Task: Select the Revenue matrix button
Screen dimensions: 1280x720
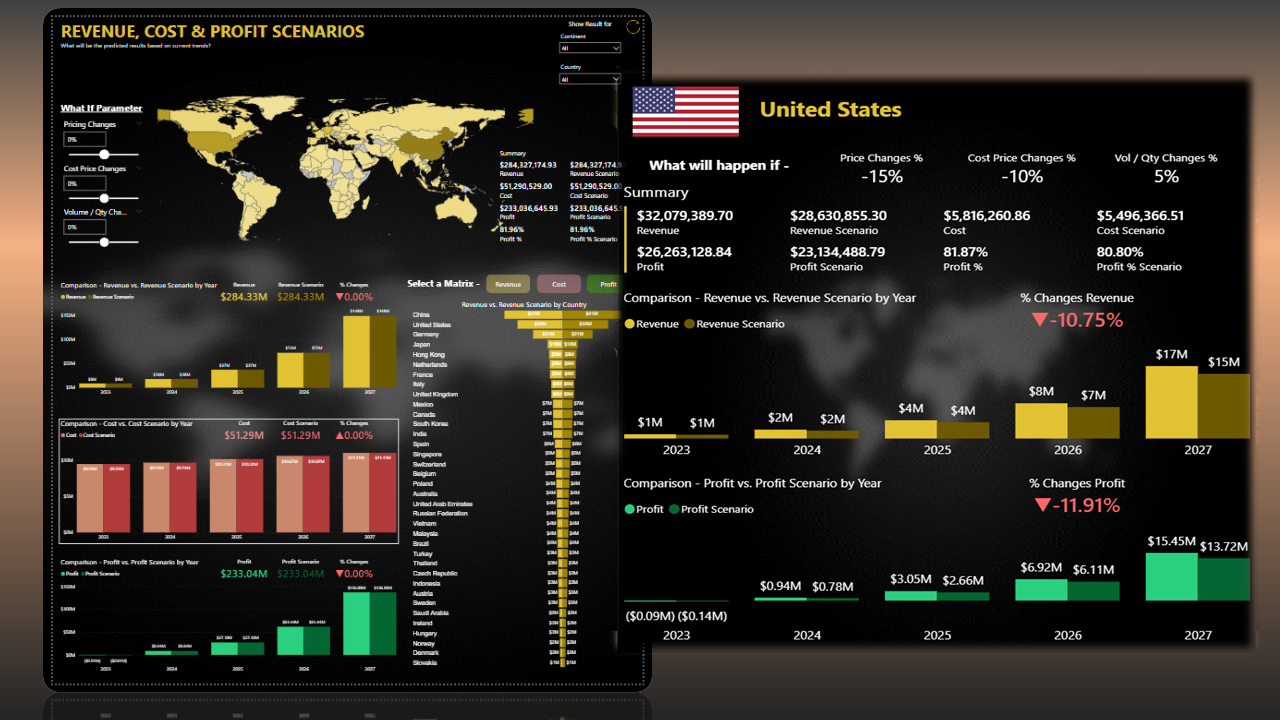Action: point(508,284)
